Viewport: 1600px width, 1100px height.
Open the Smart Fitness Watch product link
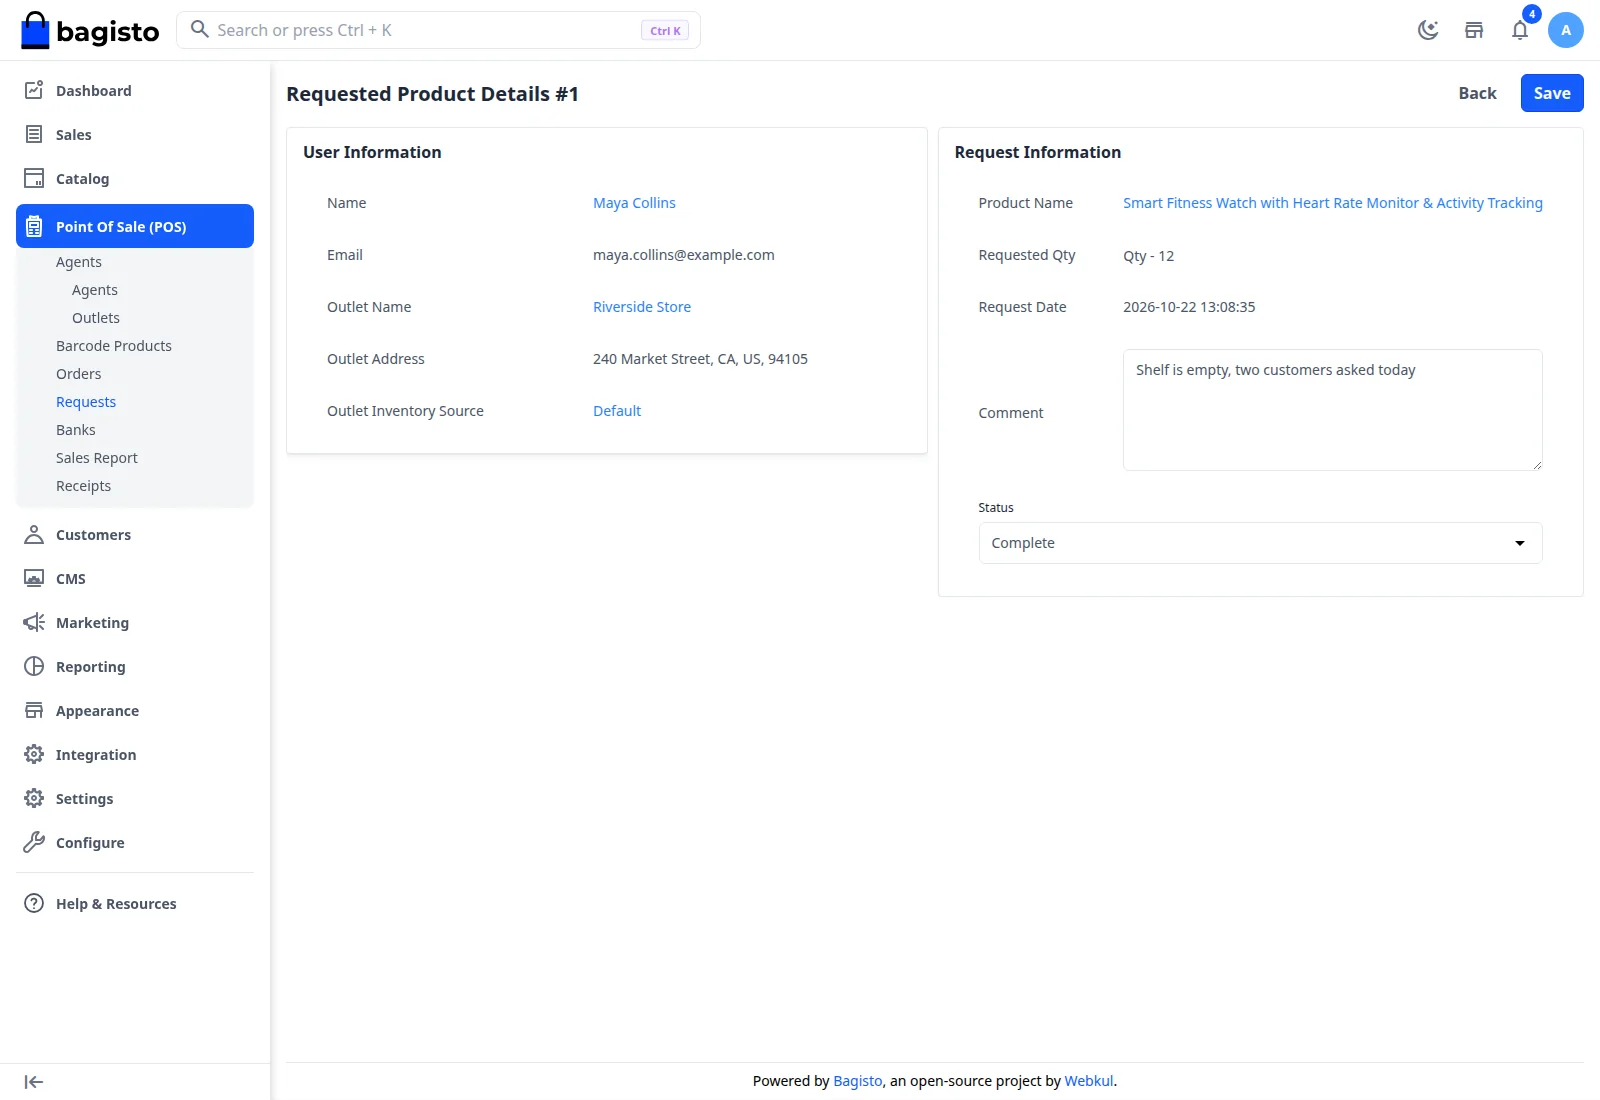[1333, 203]
